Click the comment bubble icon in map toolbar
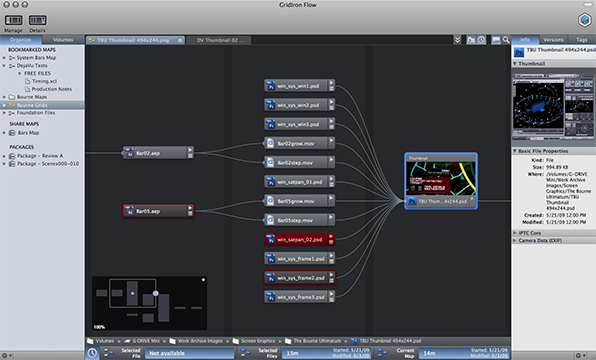This screenshot has width=596, height=360. pos(496,40)
